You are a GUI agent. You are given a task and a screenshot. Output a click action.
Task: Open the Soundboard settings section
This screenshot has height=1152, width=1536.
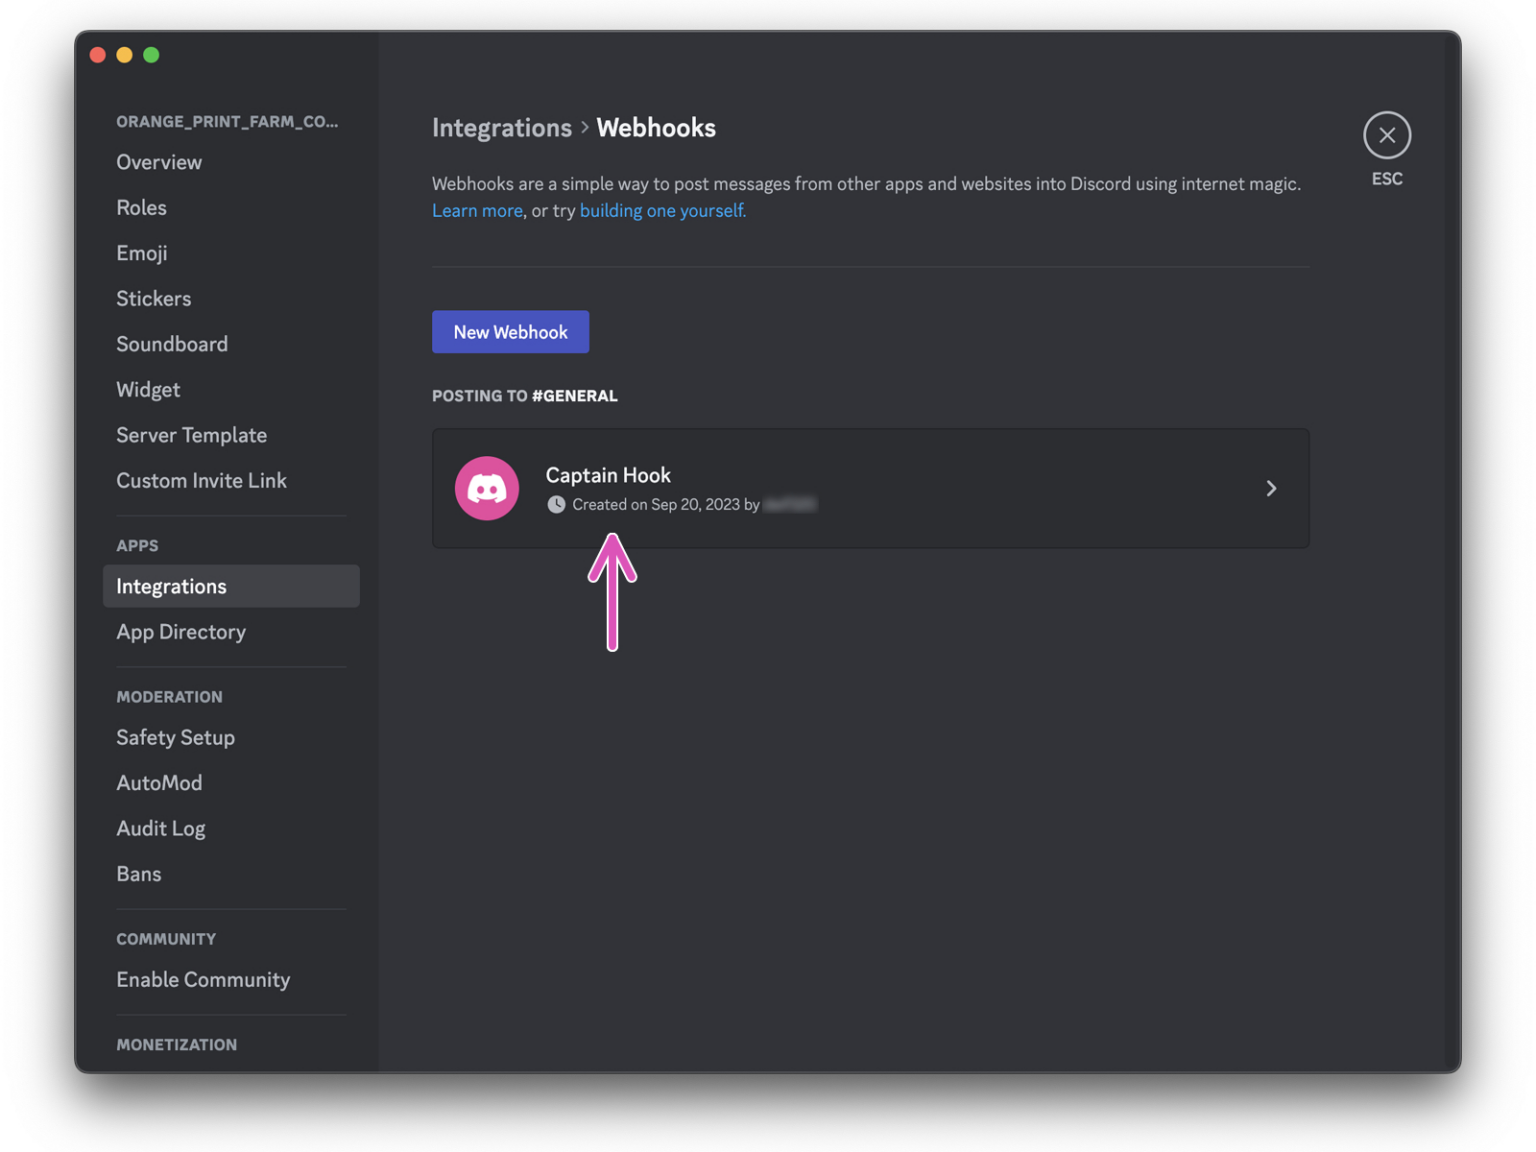click(x=172, y=343)
